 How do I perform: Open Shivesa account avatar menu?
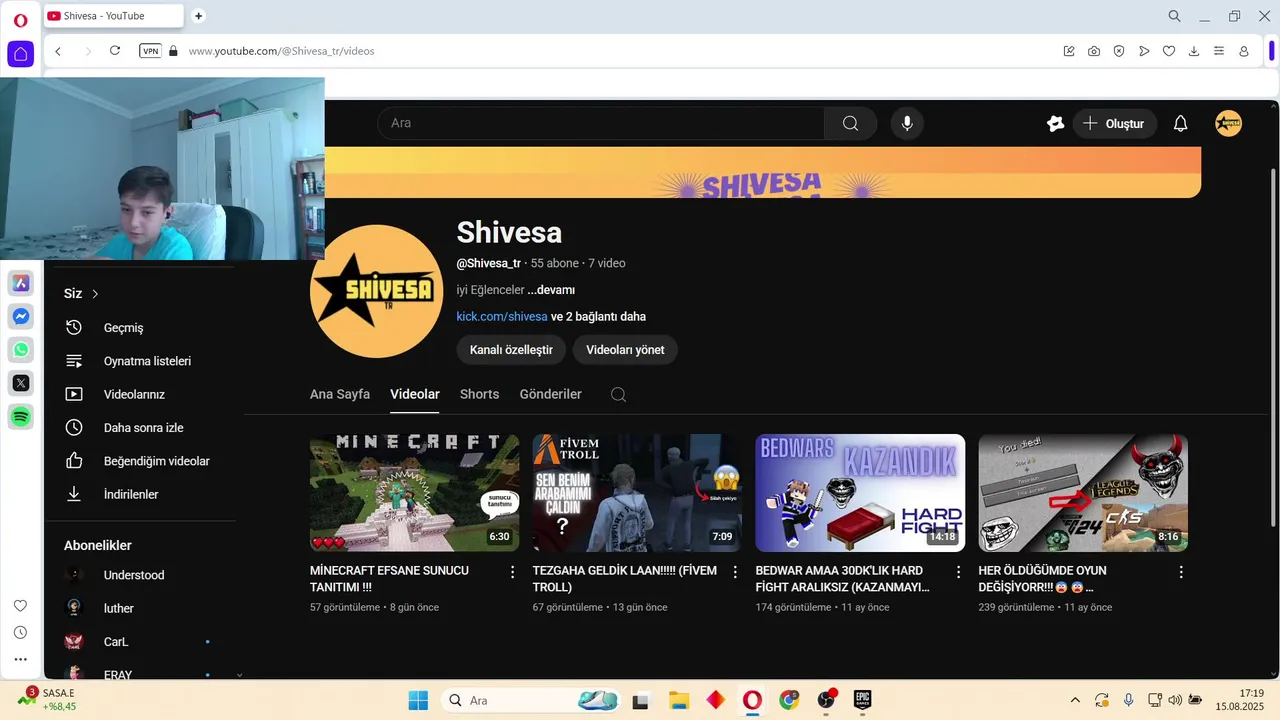(x=1228, y=123)
